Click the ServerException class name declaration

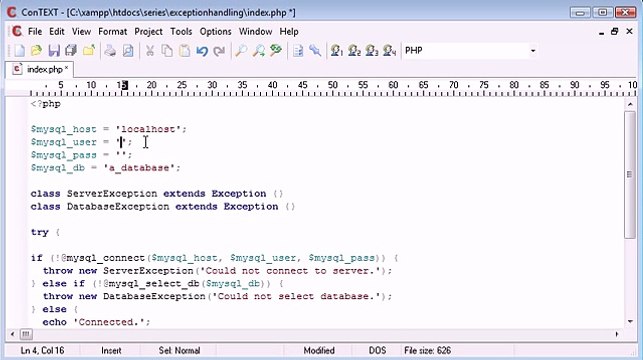click(112, 194)
